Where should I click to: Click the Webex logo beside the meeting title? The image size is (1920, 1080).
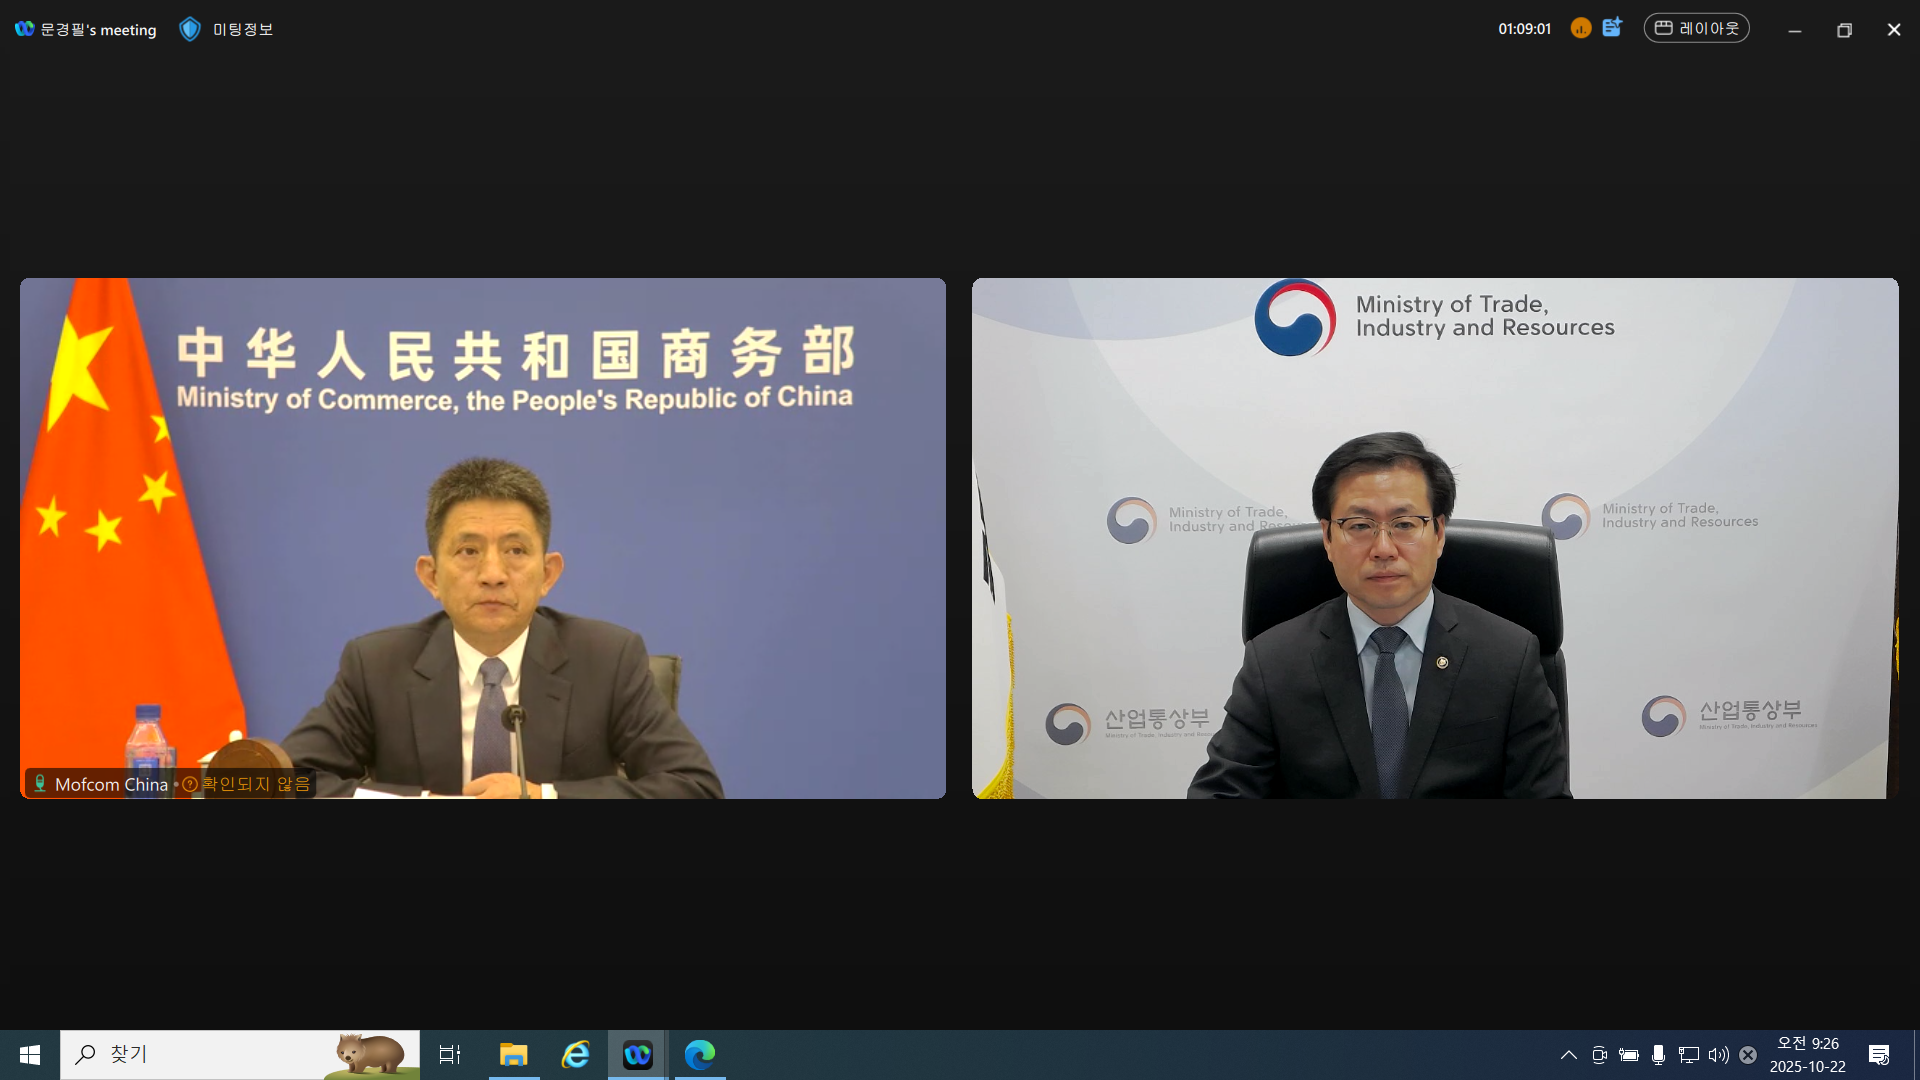point(24,29)
